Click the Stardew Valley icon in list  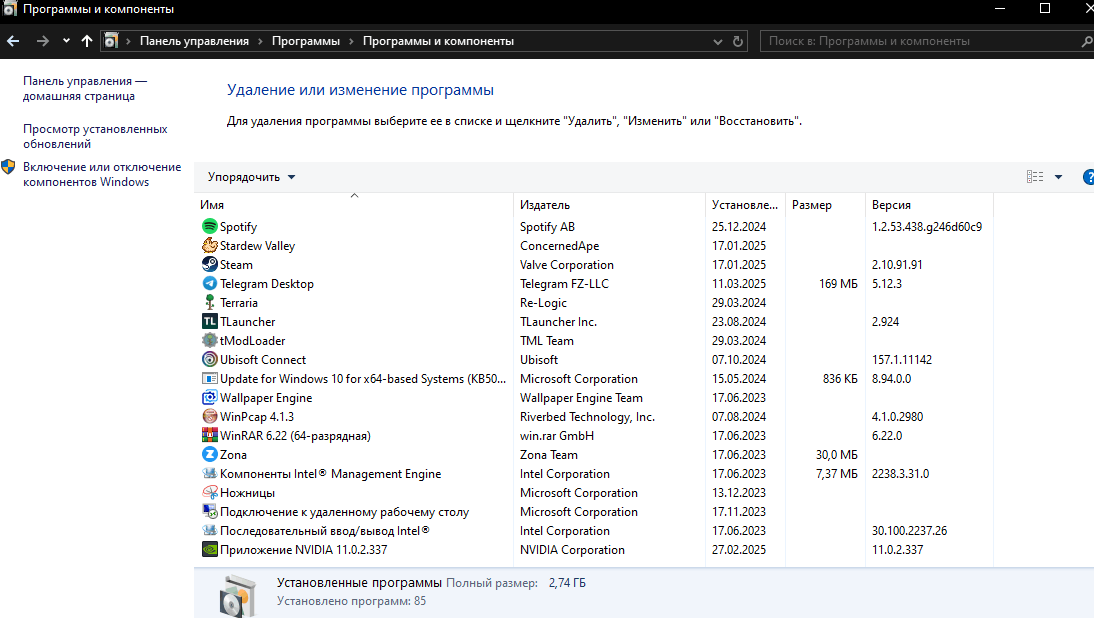click(x=209, y=246)
